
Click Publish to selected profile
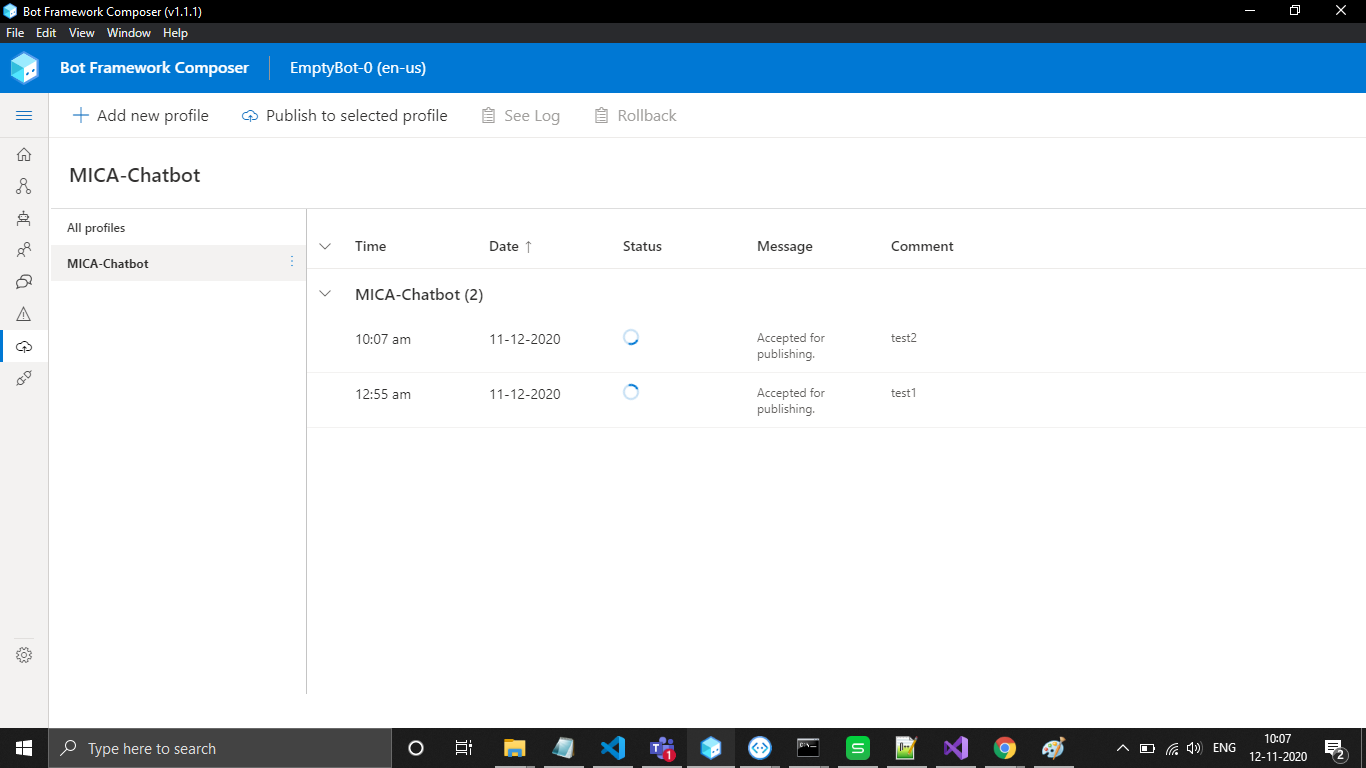point(344,115)
